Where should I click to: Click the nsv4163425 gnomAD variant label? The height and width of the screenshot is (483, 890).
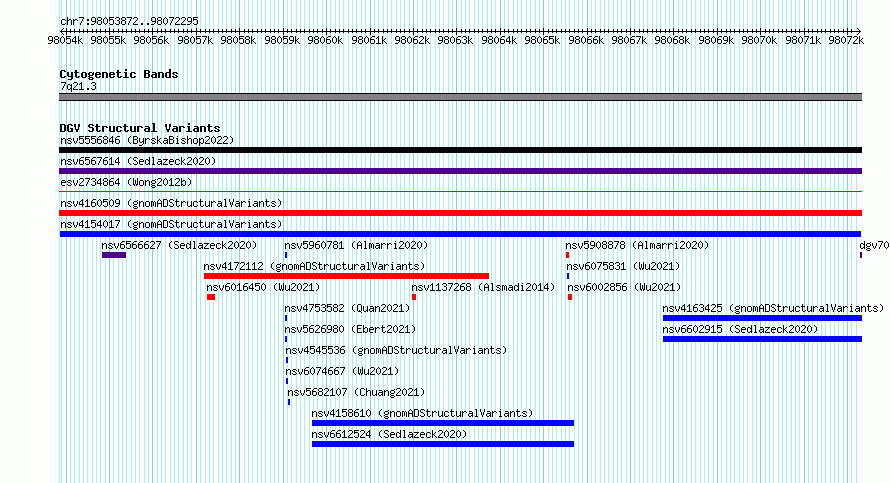pyautogui.click(x=773, y=308)
